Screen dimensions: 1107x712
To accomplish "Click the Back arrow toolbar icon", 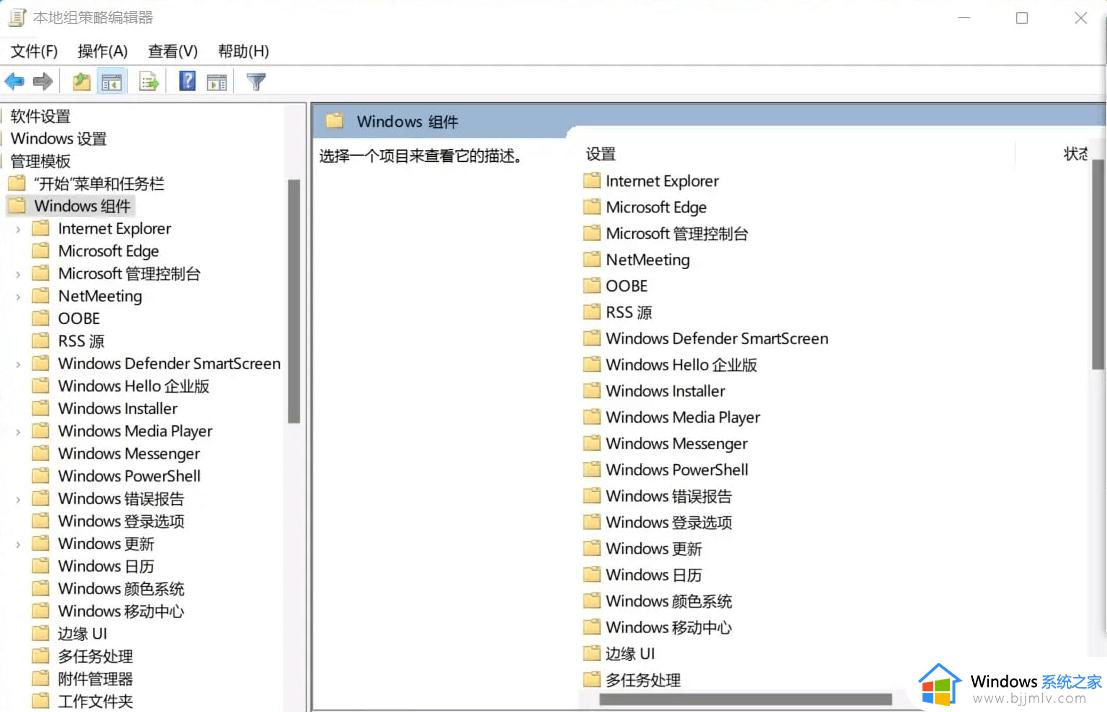I will (14, 82).
